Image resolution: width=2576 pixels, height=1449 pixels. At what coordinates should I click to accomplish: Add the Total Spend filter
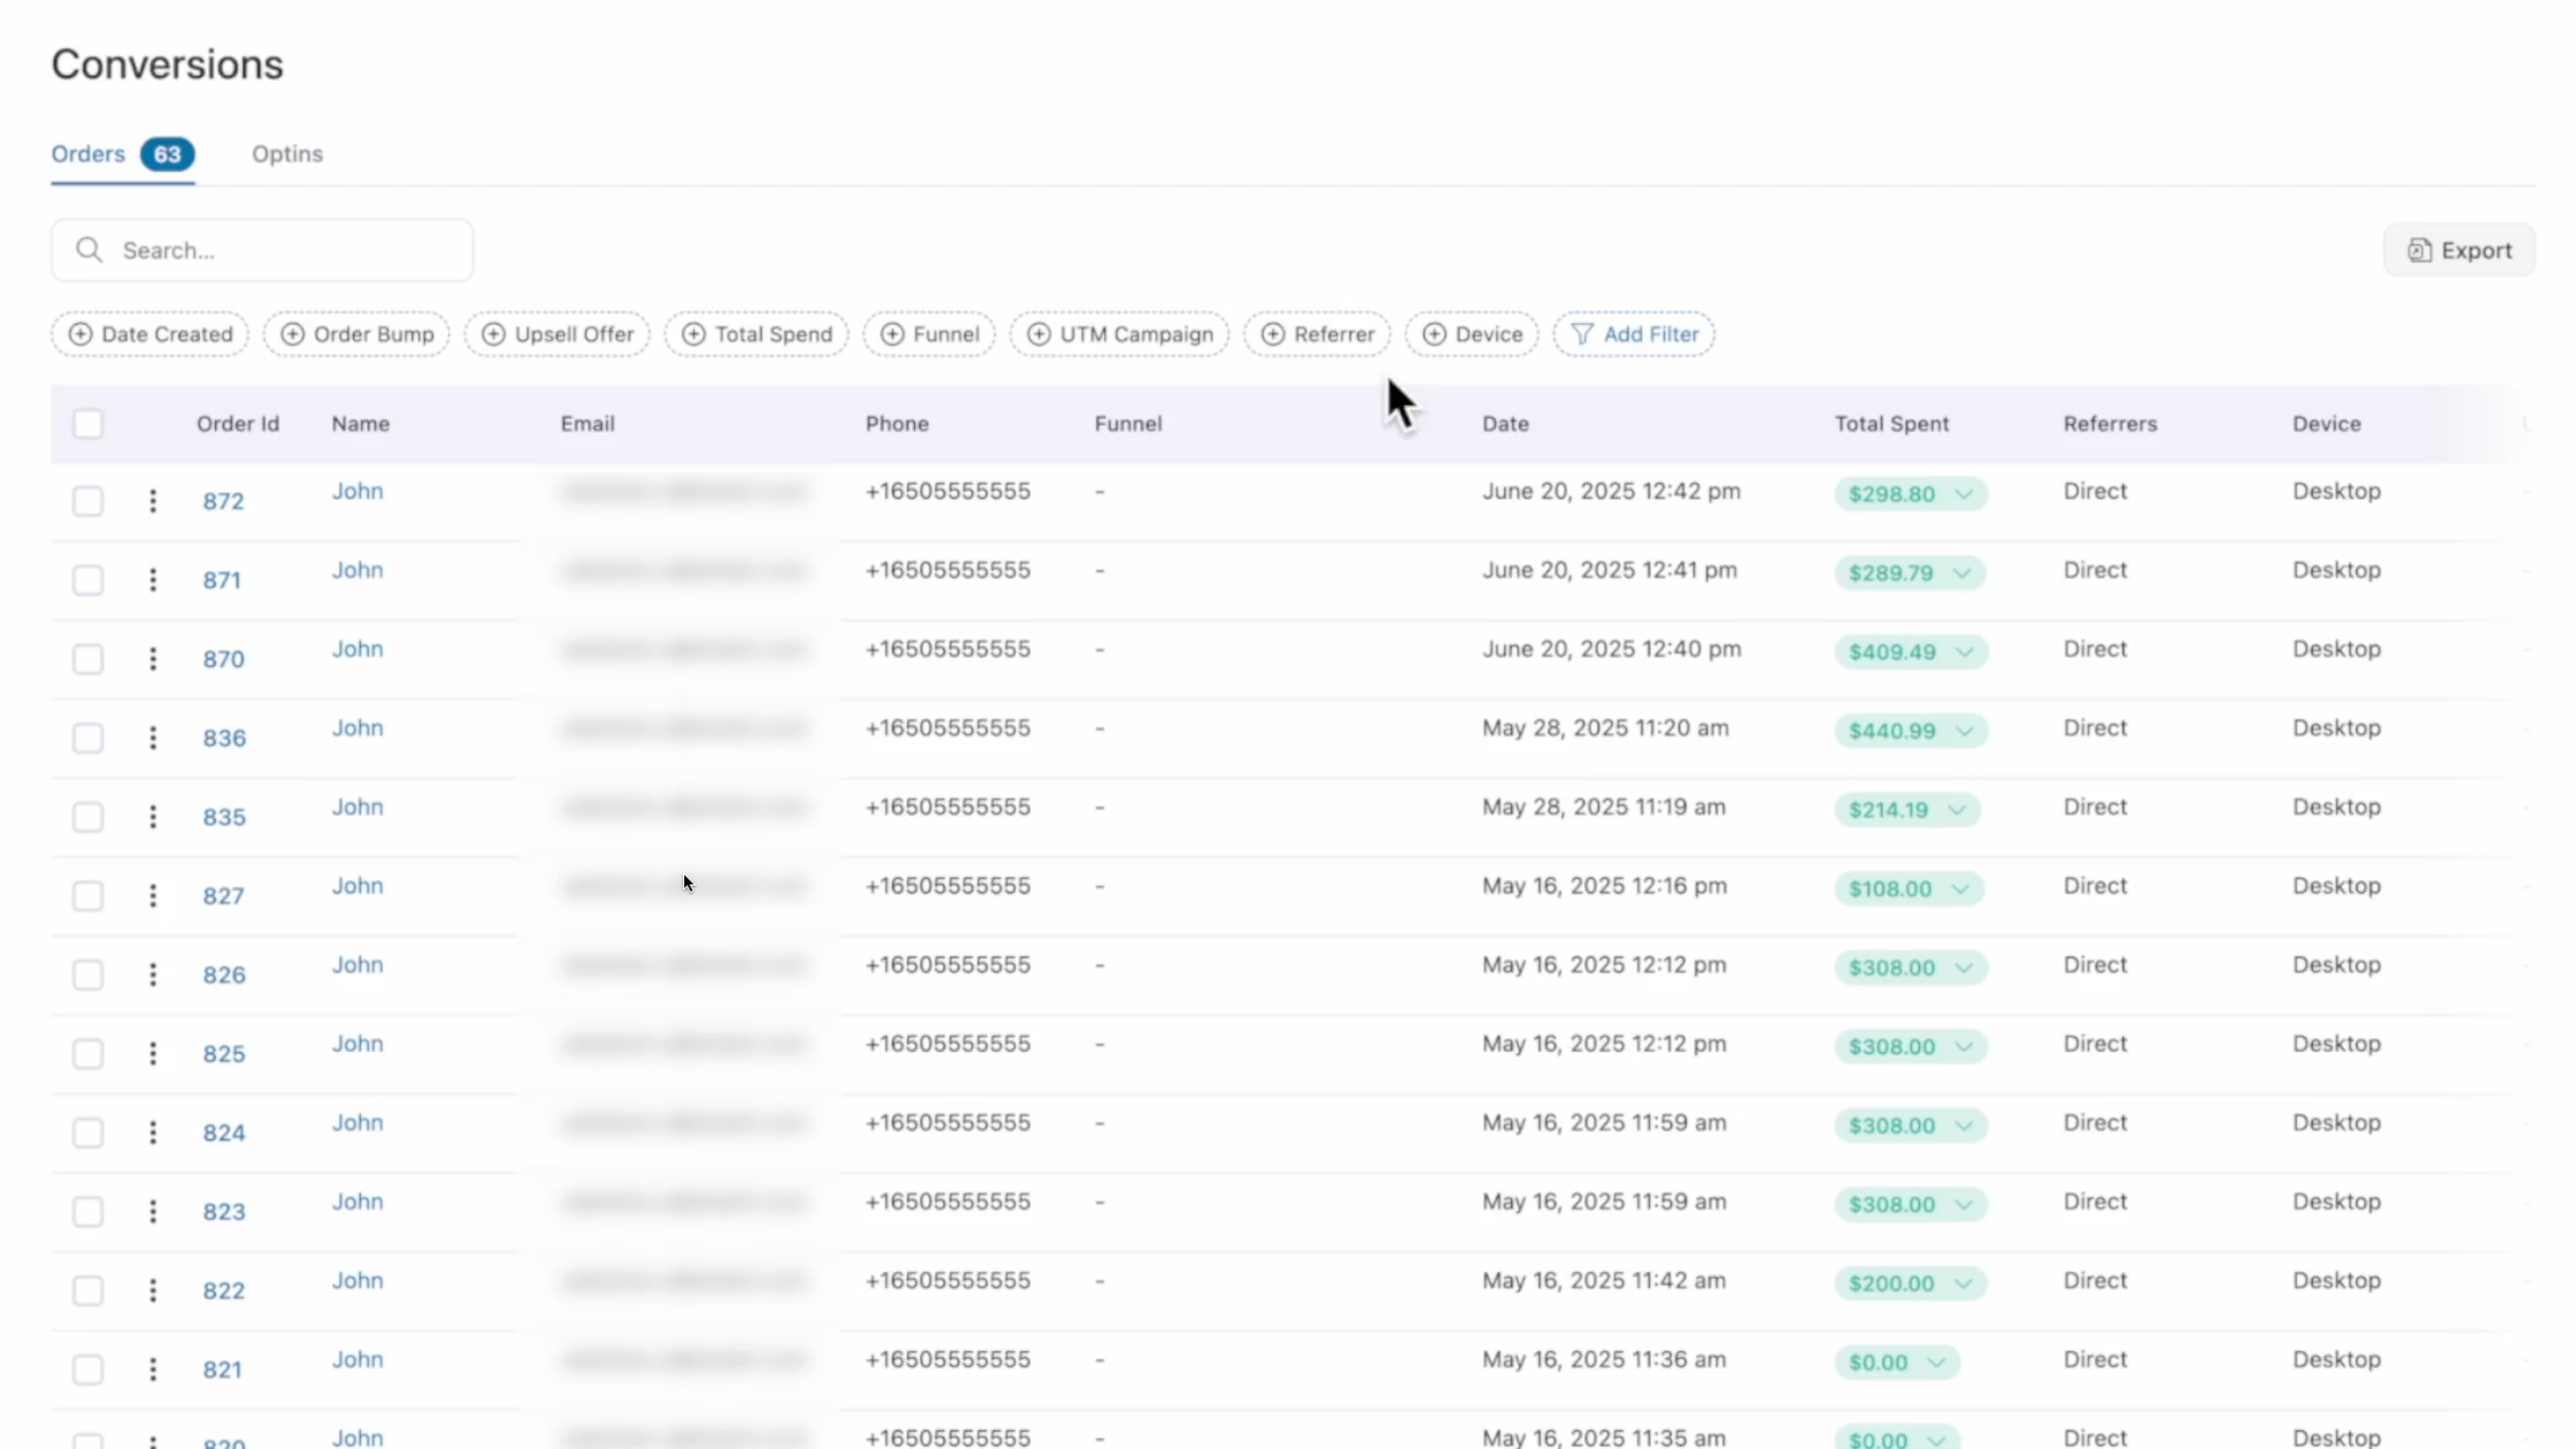(x=757, y=334)
